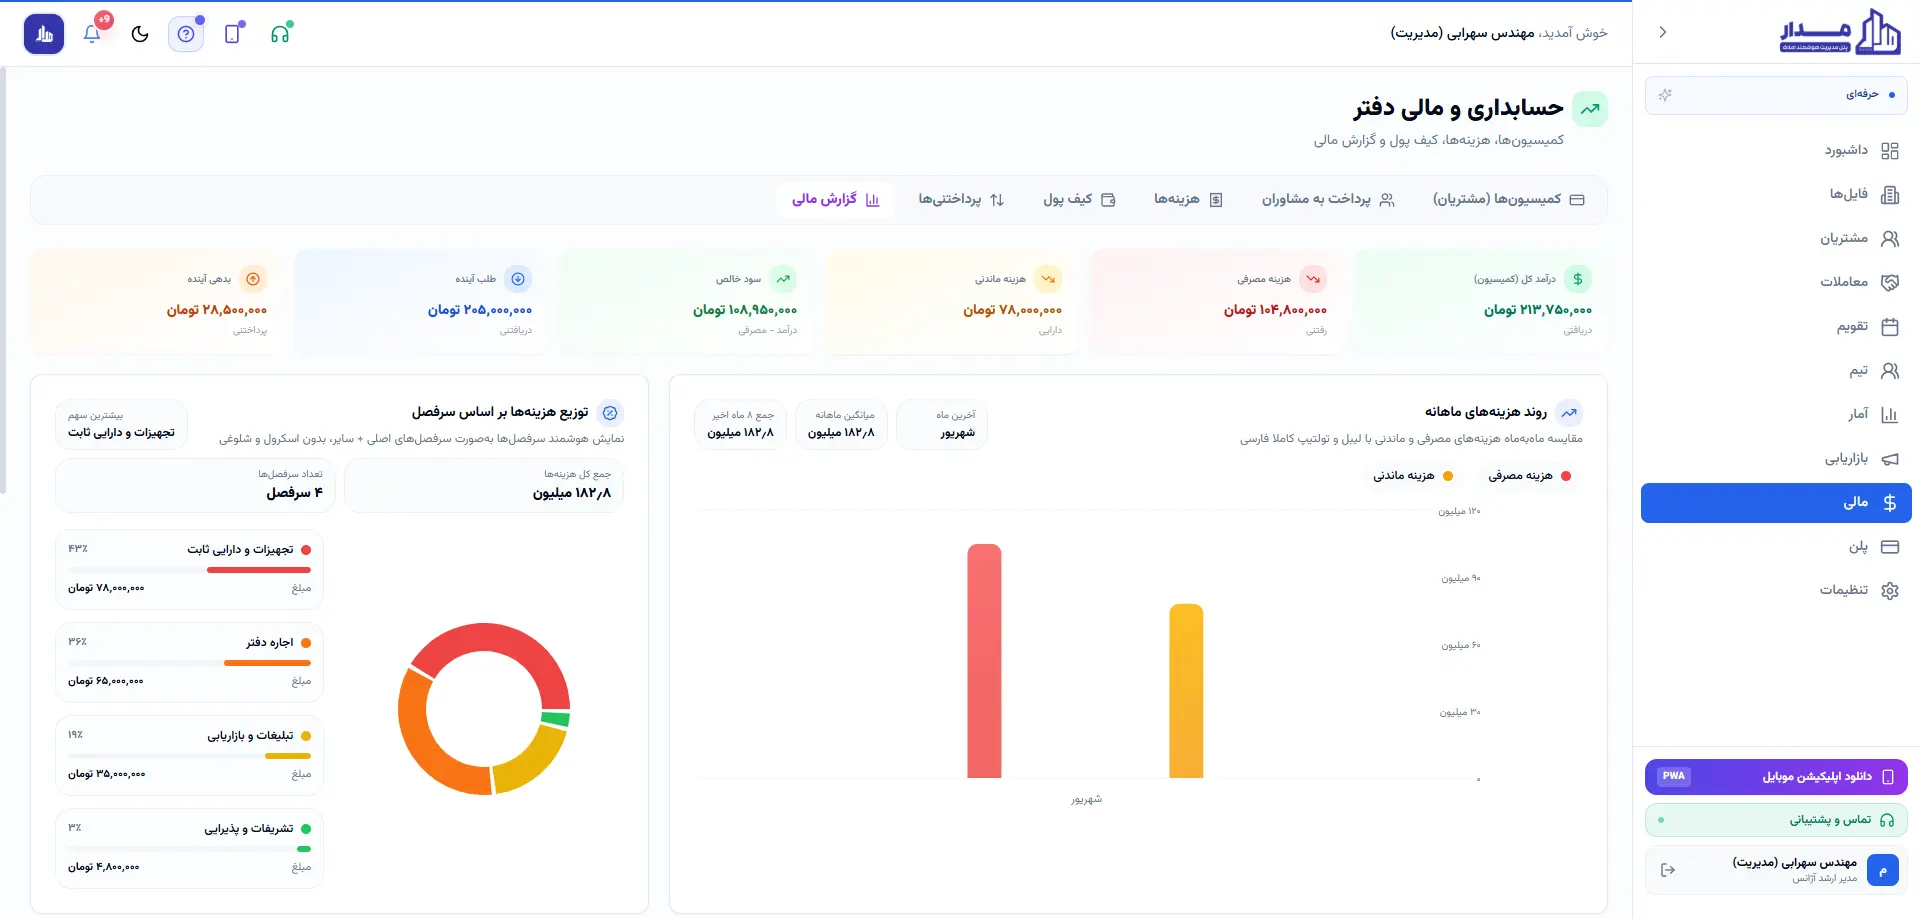Click the green trend icon beside حسابداری و مالی دفتر
Screen dimensions: 1920x919
pos(1590,109)
